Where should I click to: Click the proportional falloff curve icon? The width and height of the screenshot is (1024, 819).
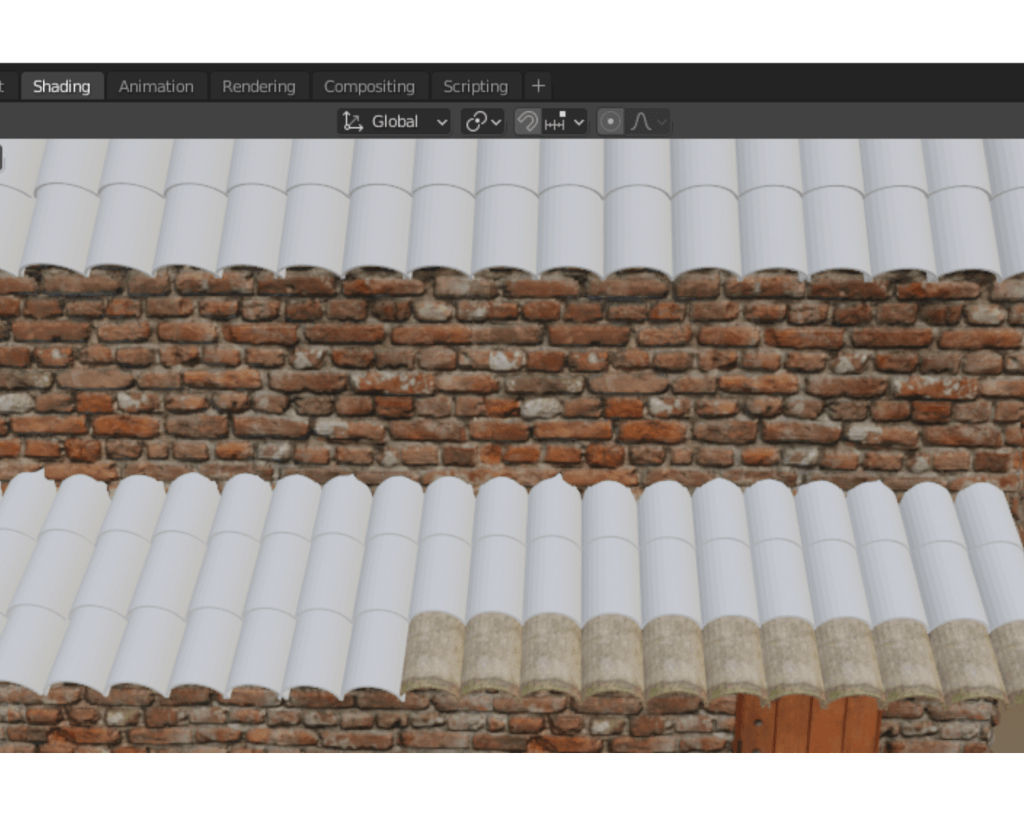pos(640,122)
